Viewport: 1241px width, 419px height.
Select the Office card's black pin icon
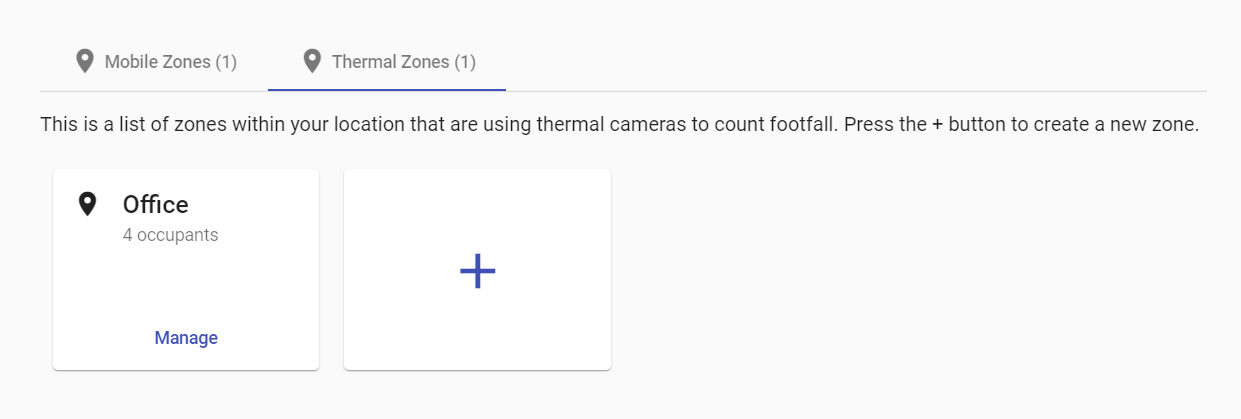(88, 204)
